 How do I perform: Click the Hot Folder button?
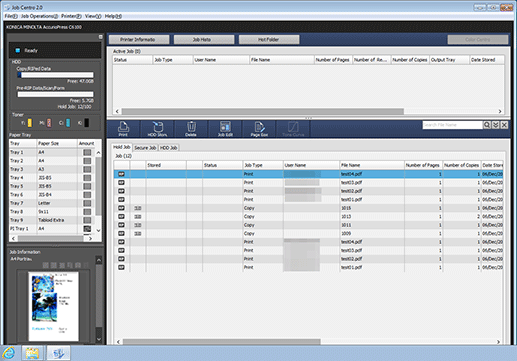(x=269, y=40)
